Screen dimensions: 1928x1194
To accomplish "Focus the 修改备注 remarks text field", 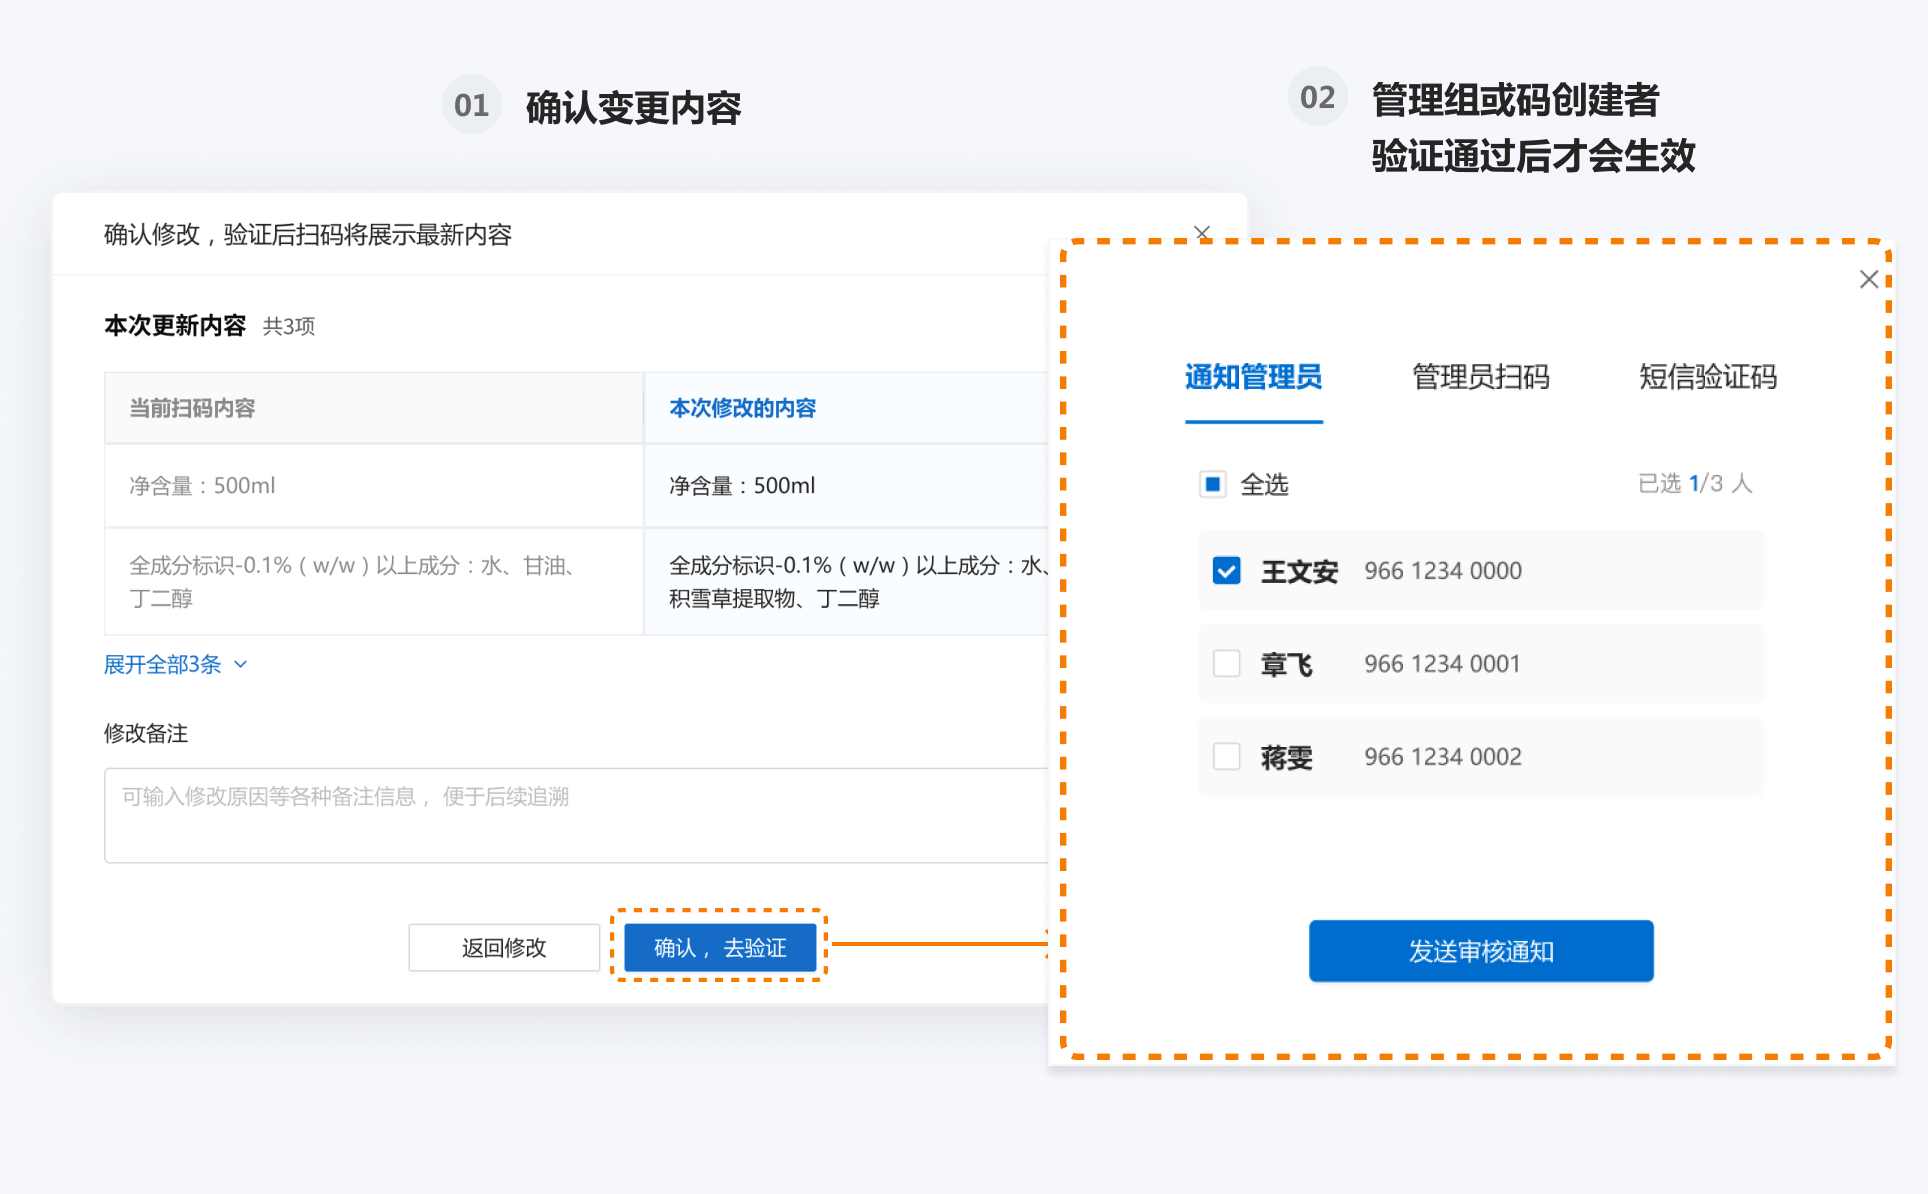I will coord(575,815).
